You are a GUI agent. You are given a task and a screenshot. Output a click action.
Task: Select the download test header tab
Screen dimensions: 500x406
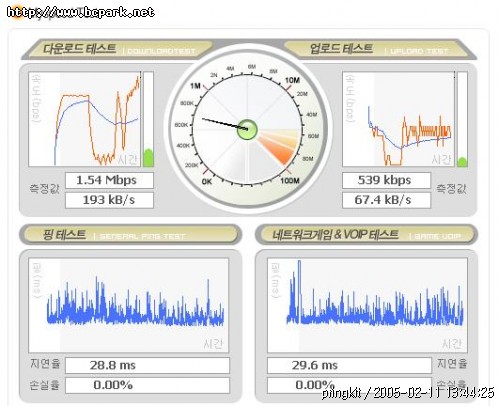(x=117, y=50)
